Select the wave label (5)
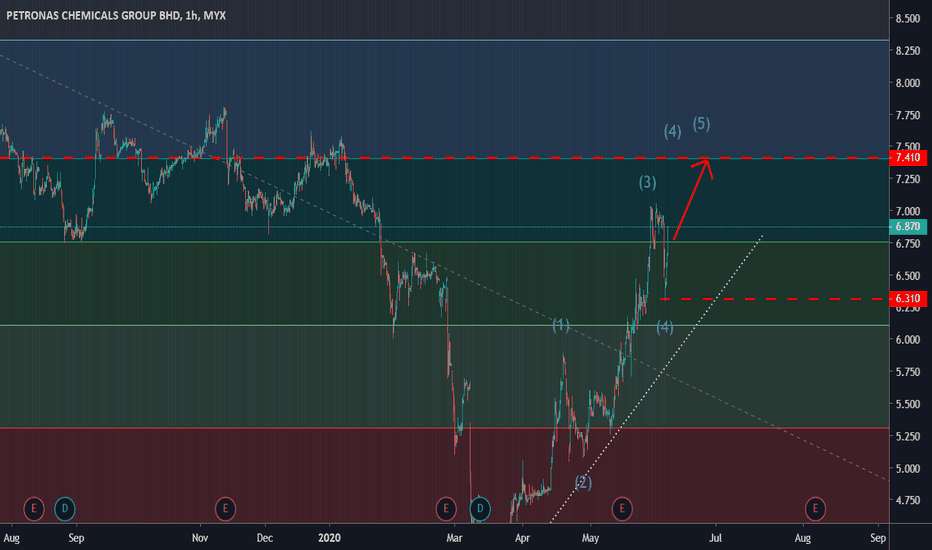932x550 pixels. 701,124
